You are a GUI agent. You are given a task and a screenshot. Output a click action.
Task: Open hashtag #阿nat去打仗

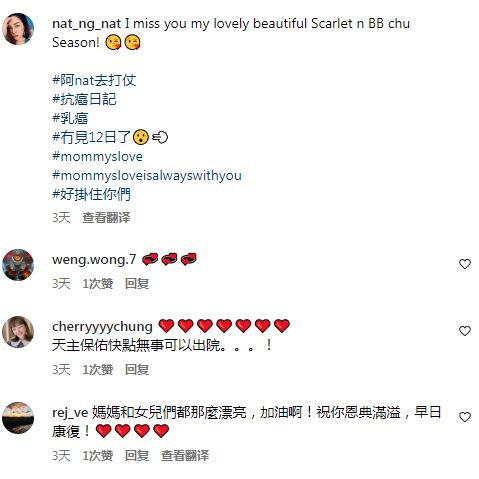click(94, 80)
